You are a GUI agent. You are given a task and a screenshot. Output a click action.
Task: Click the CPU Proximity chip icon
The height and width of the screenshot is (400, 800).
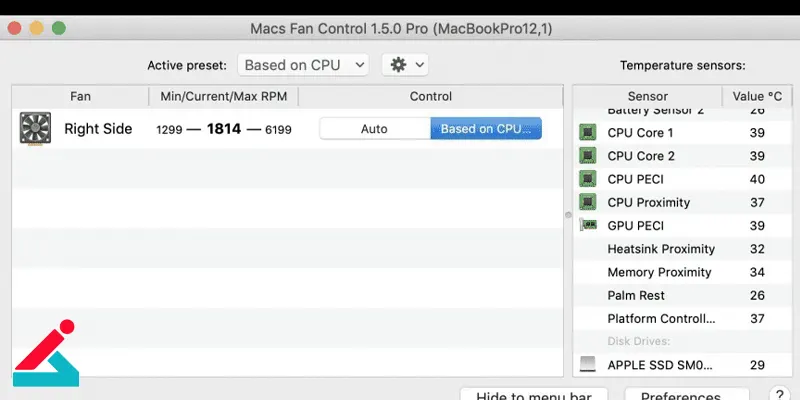[588, 202]
